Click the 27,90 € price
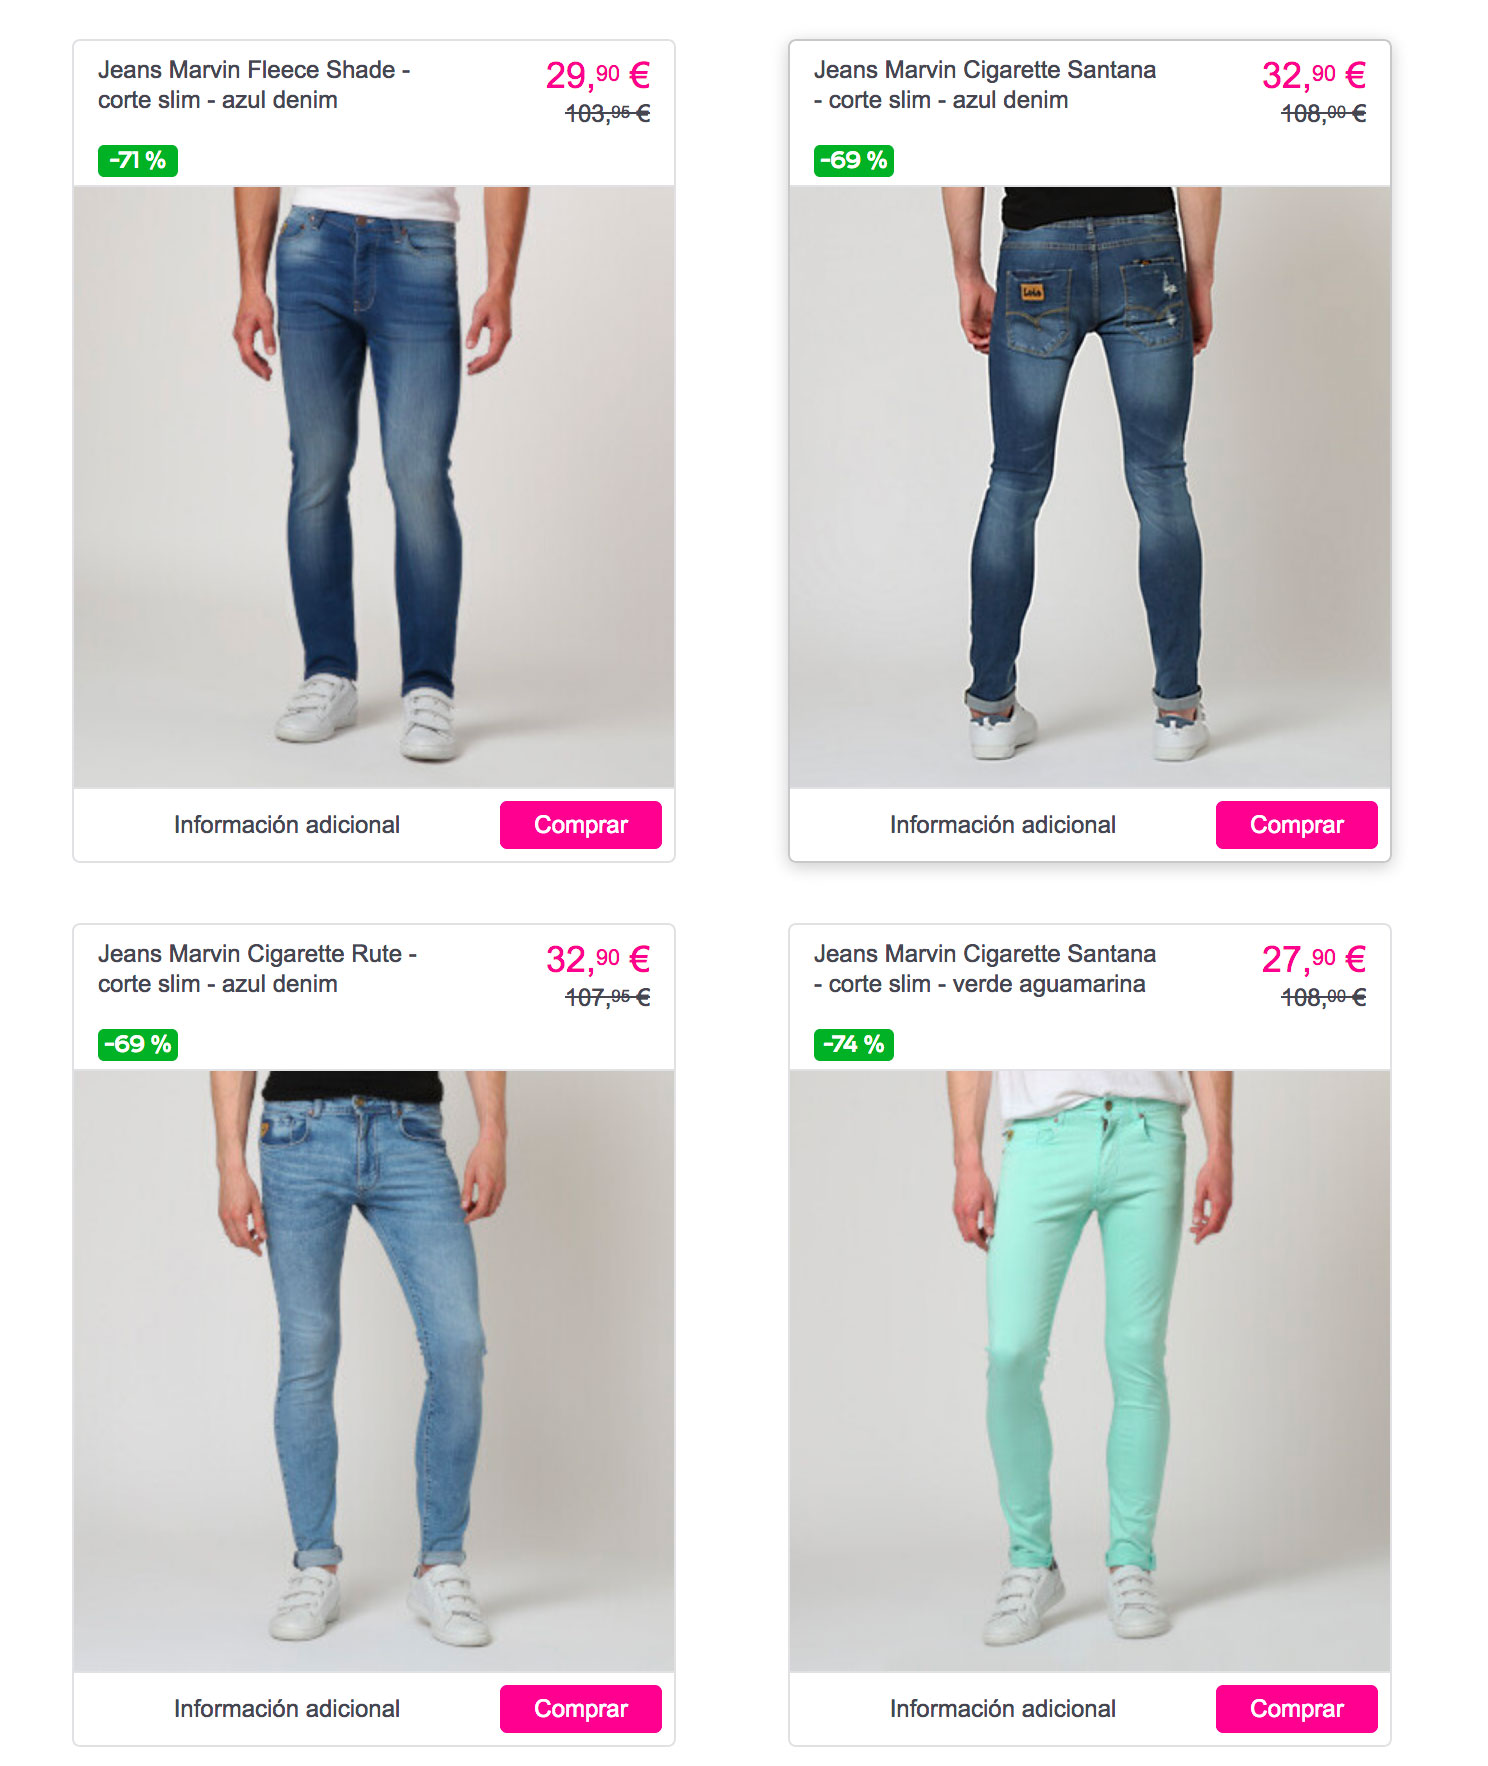1488x1766 pixels. click(1314, 959)
